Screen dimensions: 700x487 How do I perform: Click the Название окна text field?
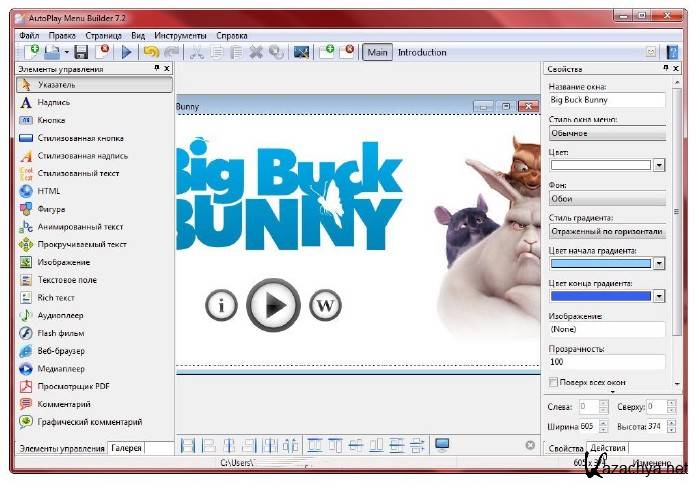[607, 100]
